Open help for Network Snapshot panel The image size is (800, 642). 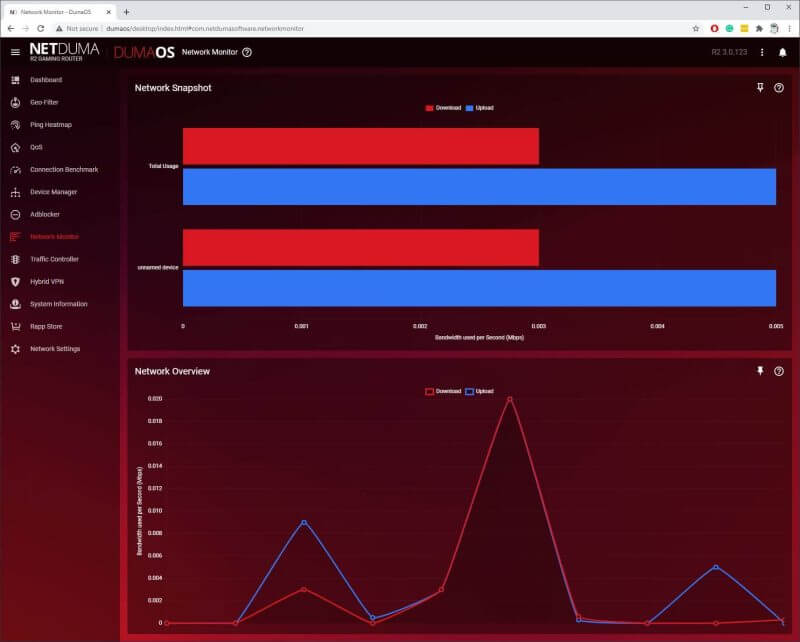779,88
